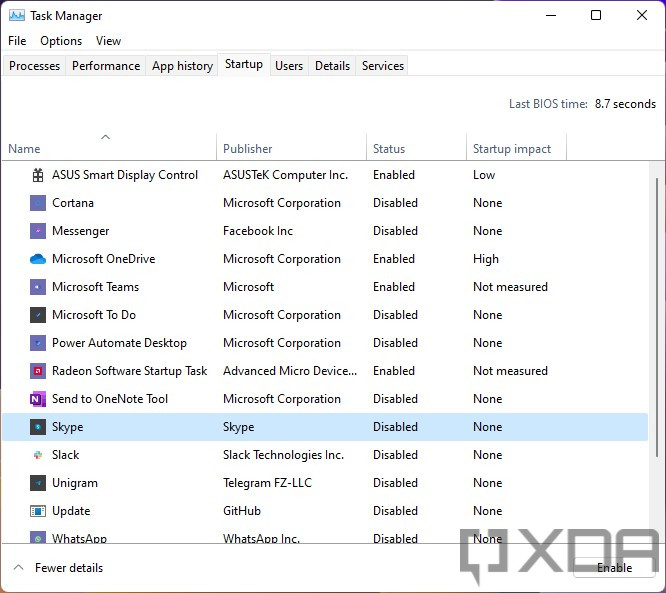Click the ASUS Smart Display Control icon
Viewport: 666px width, 593px height.
pos(38,175)
